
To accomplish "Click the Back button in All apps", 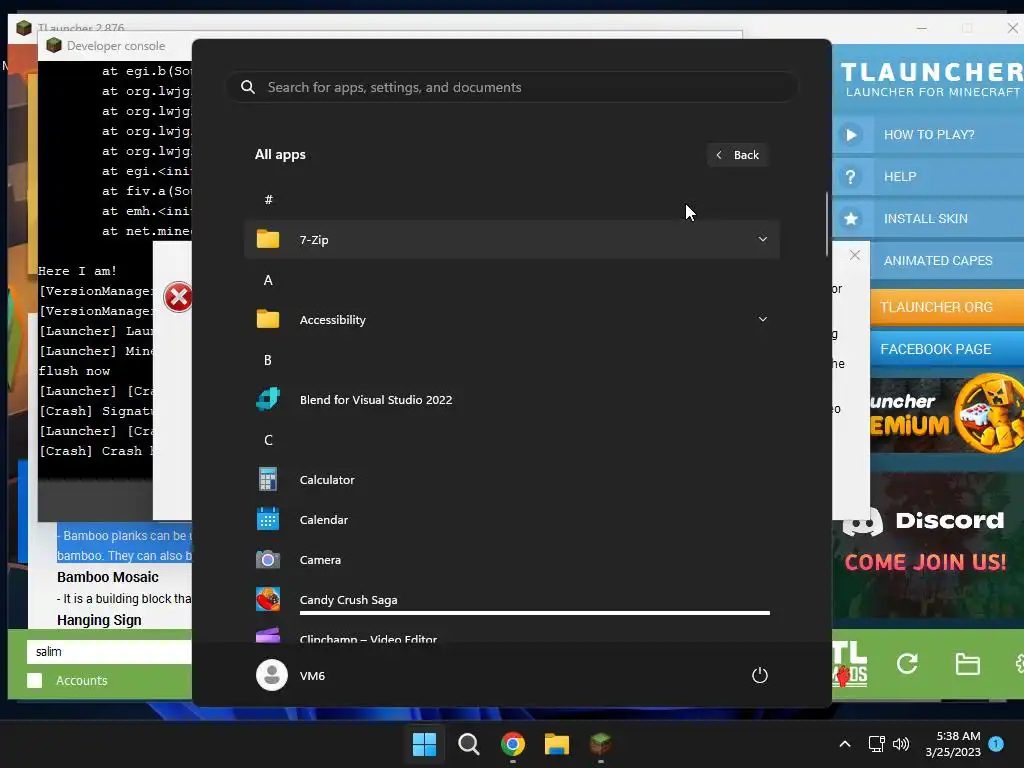I will pyautogui.click(x=737, y=155).
